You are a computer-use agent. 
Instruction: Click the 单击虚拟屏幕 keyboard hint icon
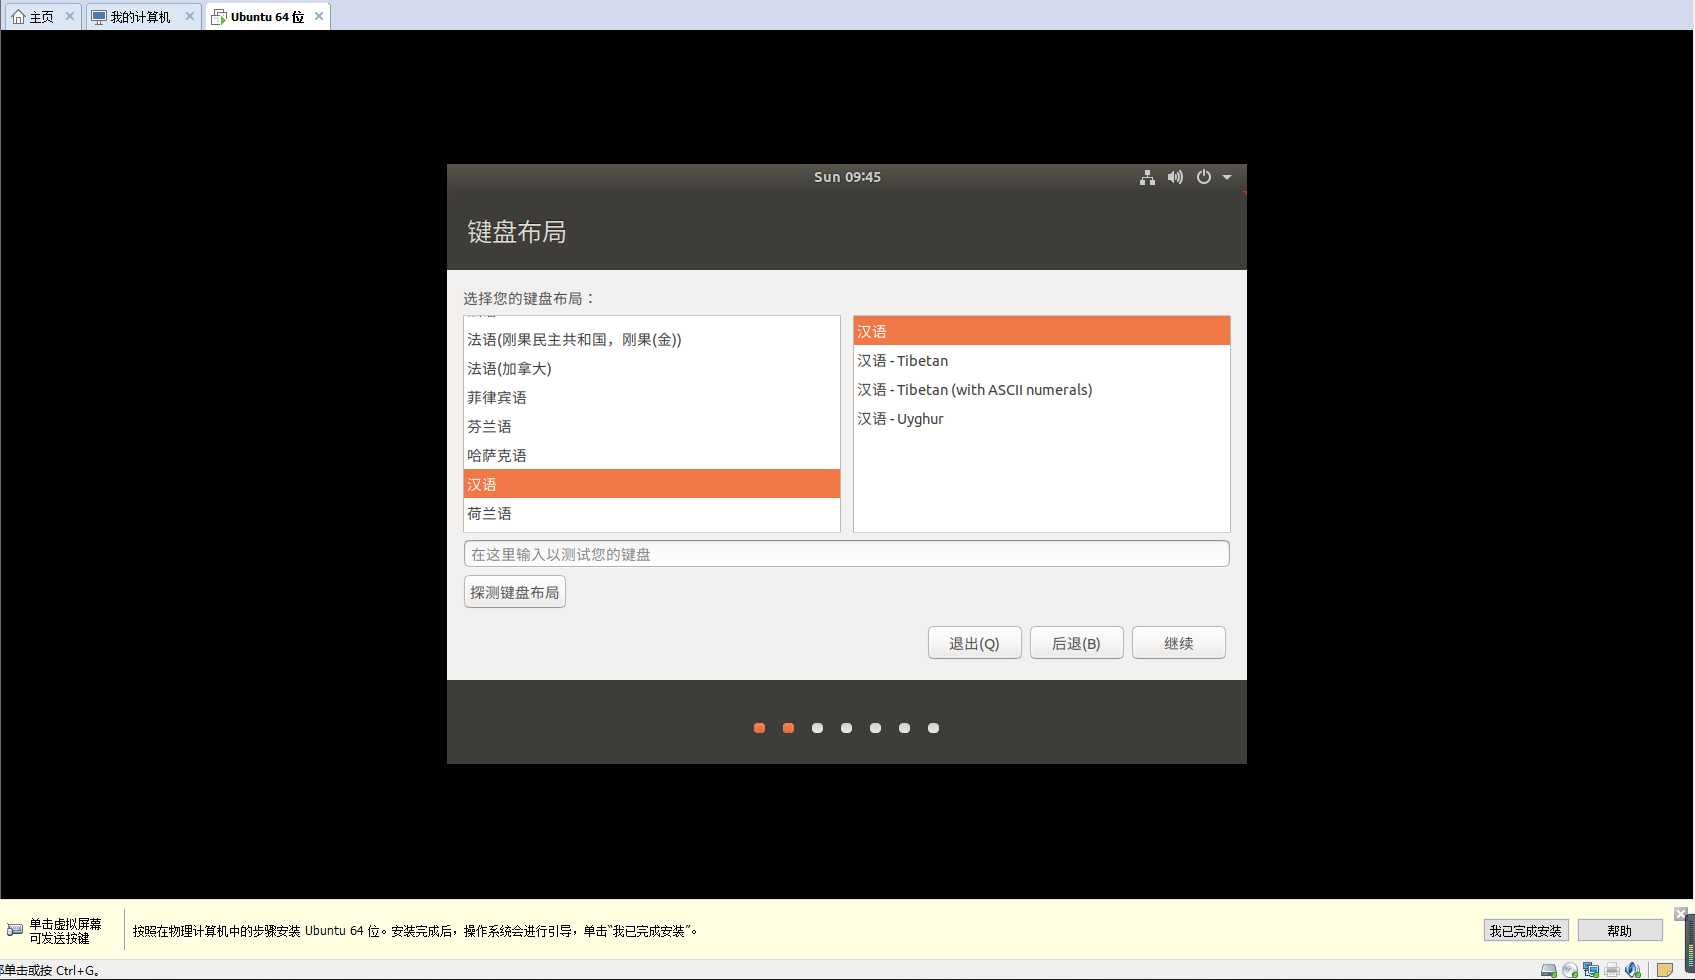14,930
